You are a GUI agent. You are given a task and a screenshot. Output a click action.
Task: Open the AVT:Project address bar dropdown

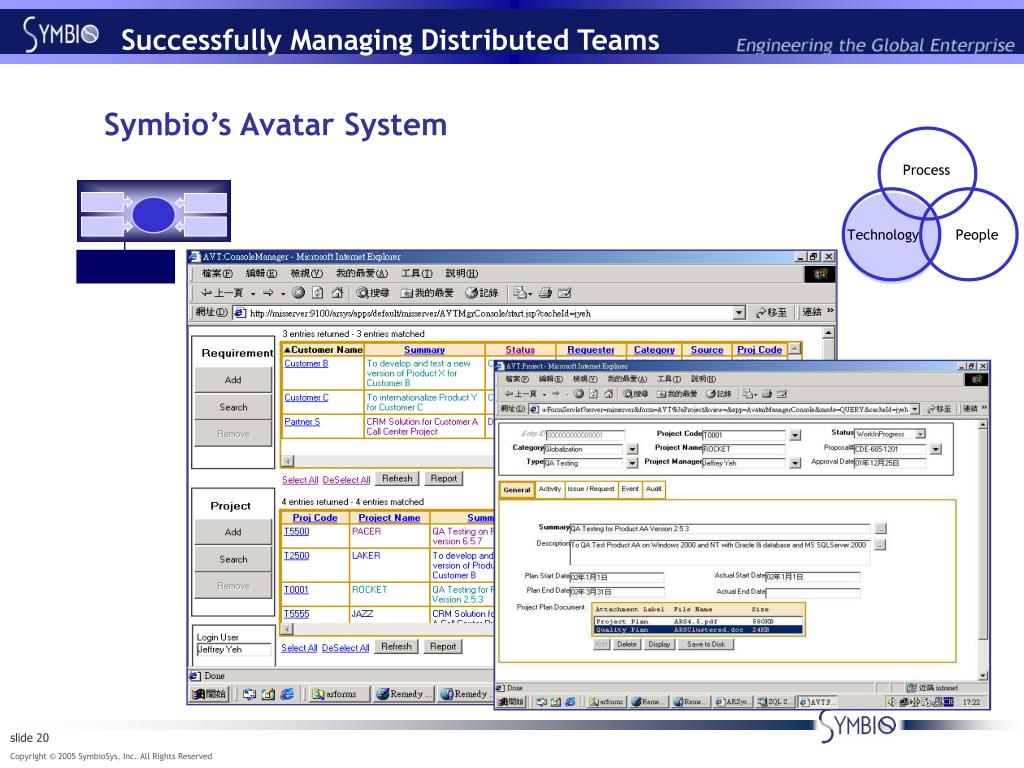[916, 409]
